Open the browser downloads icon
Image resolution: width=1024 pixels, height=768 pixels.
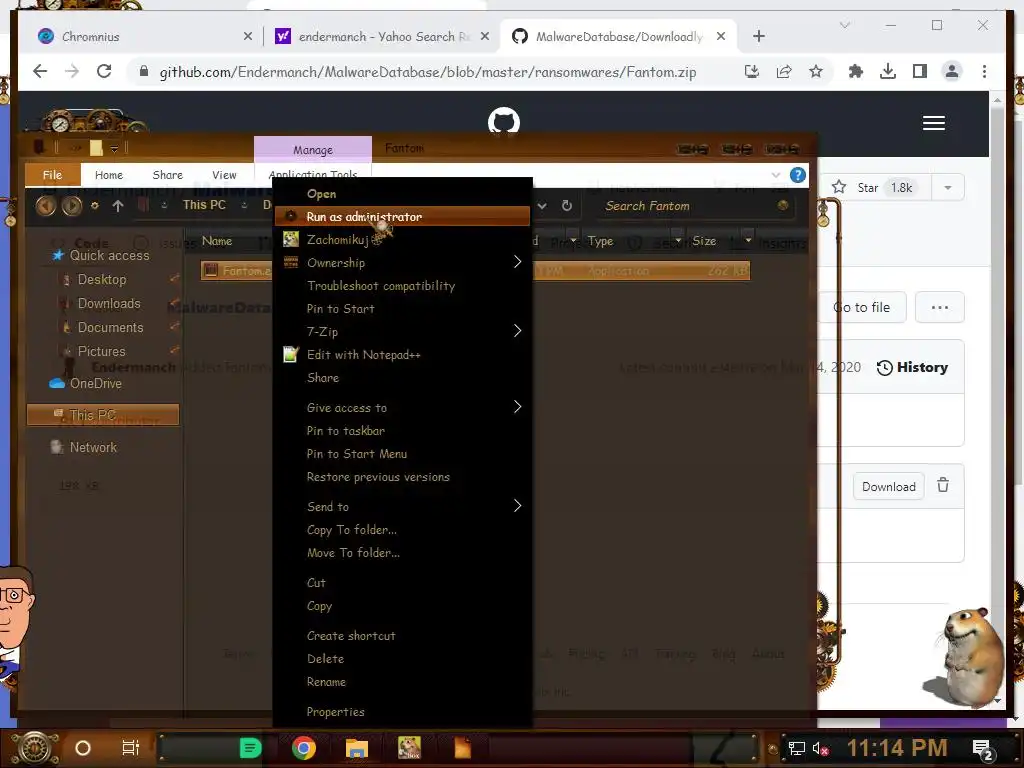[888, 72]
